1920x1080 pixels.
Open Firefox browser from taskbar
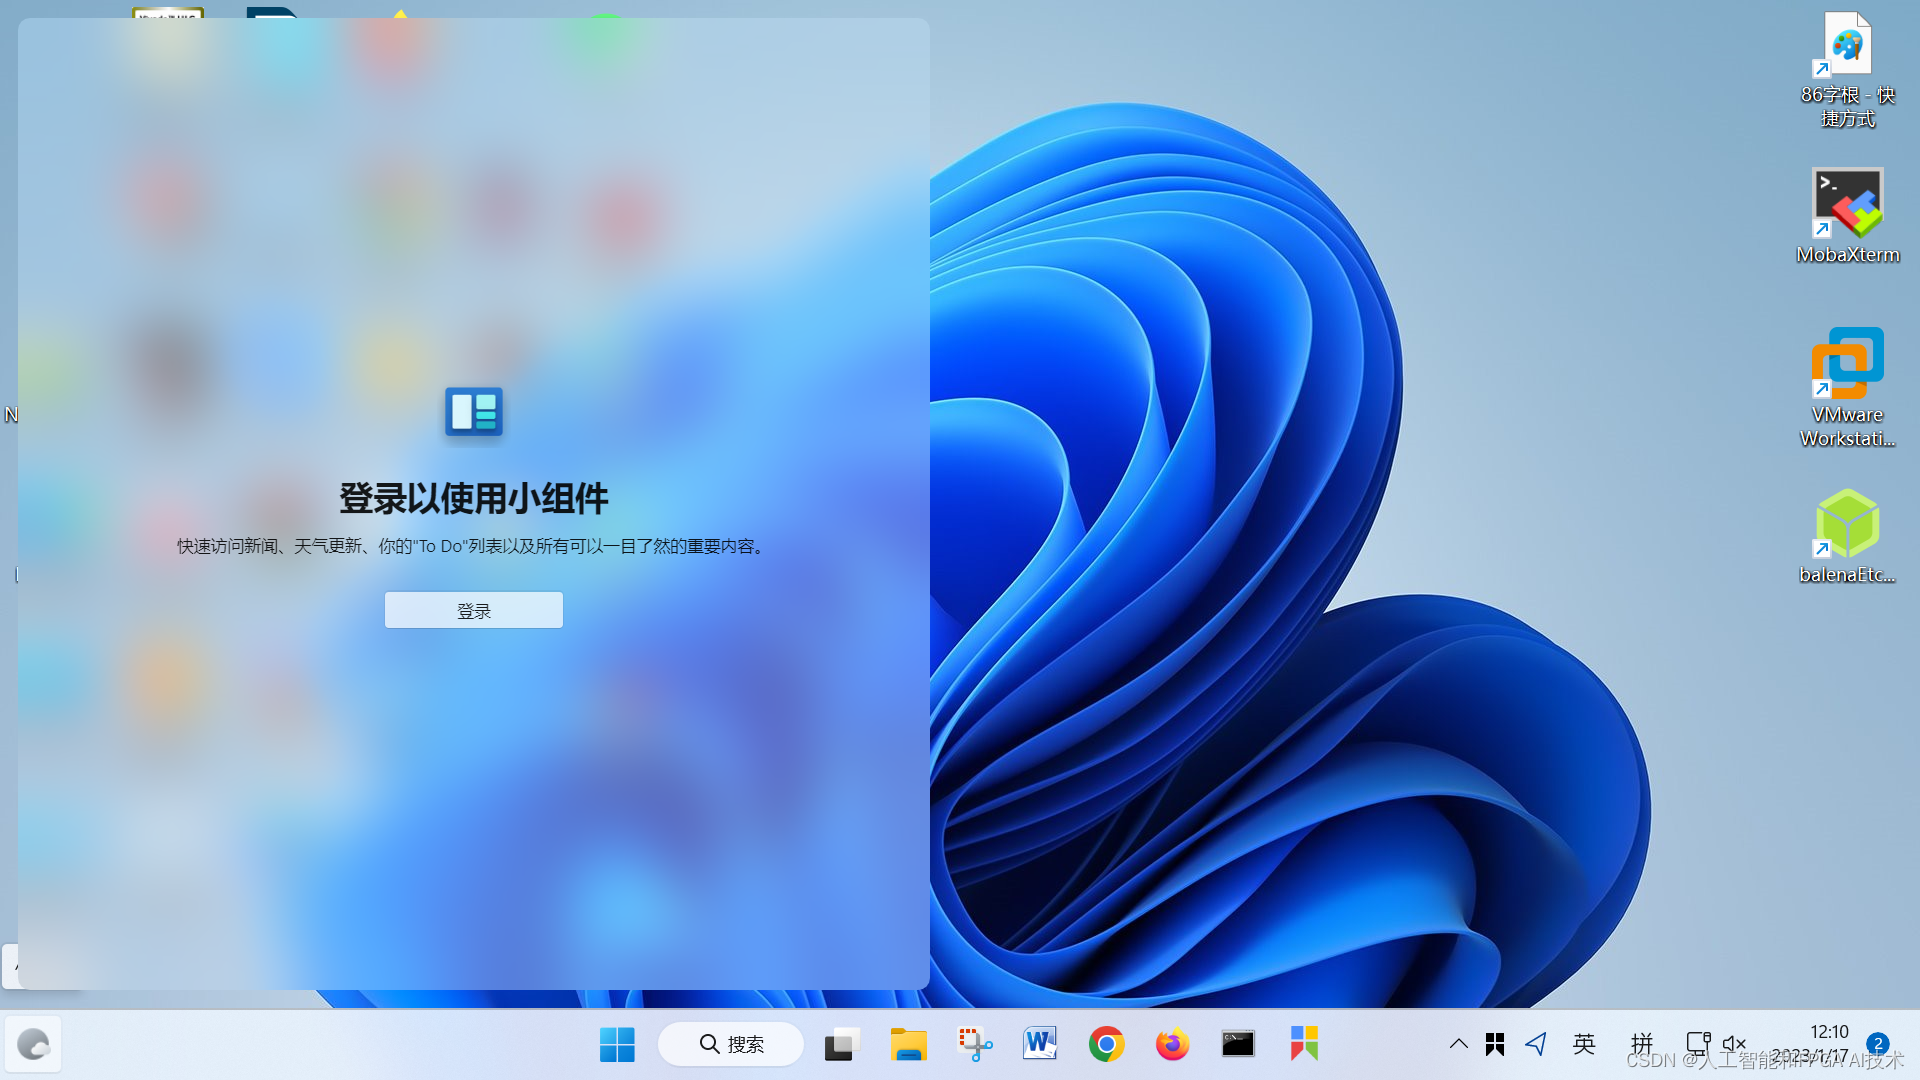1172,1044
